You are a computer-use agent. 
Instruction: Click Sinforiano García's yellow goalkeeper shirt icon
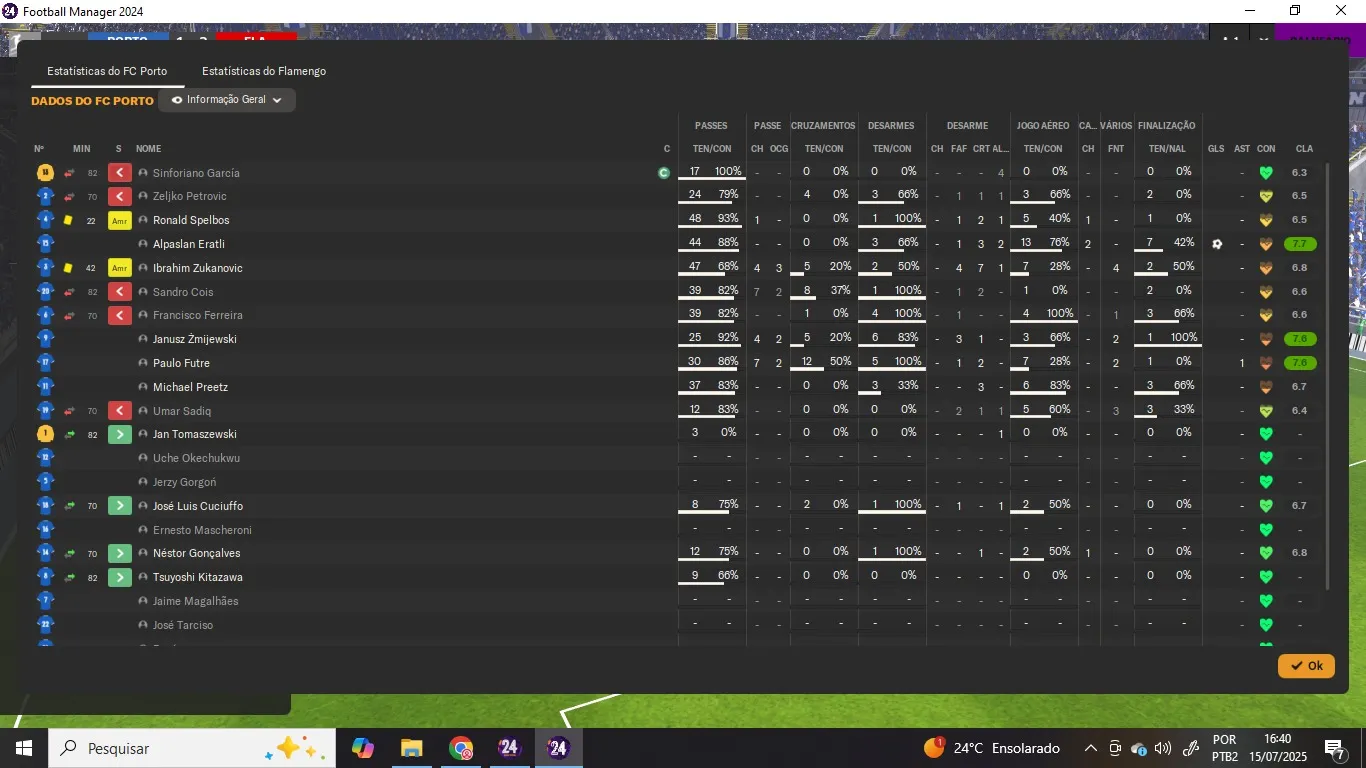click(45, 173)
